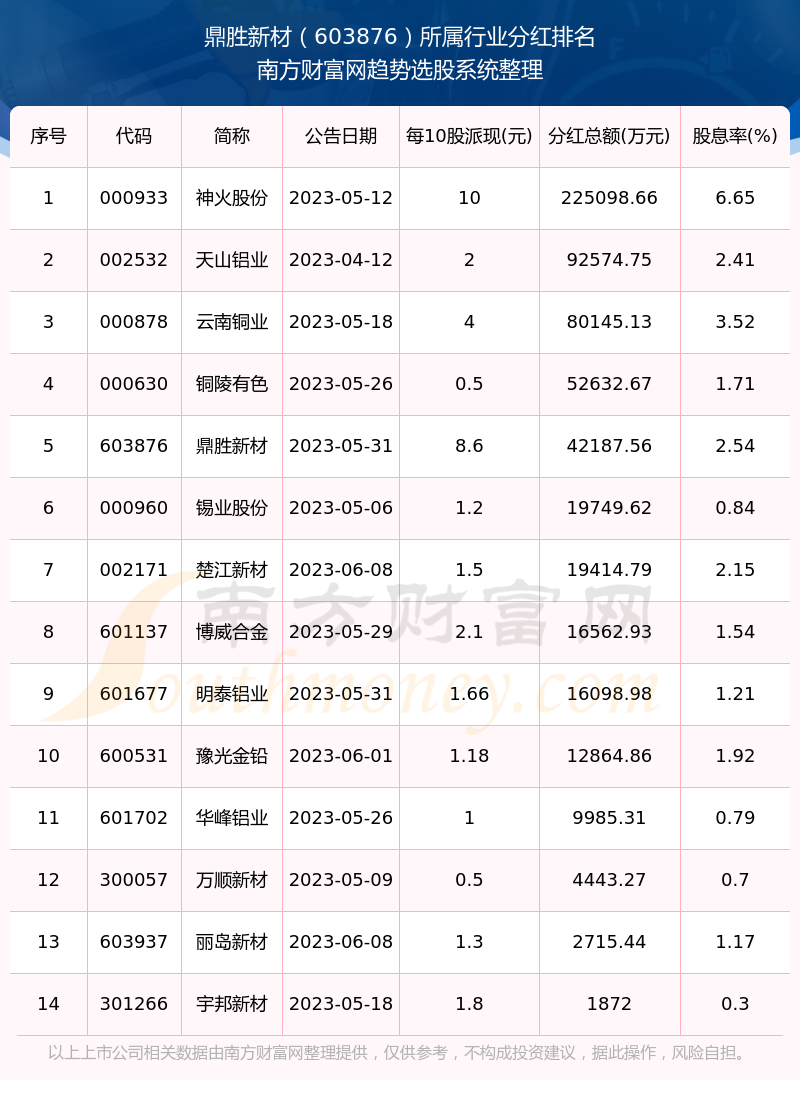Select stock code 601137
The height and width of the screenshot is (1102, 800).
click(134, 632)
